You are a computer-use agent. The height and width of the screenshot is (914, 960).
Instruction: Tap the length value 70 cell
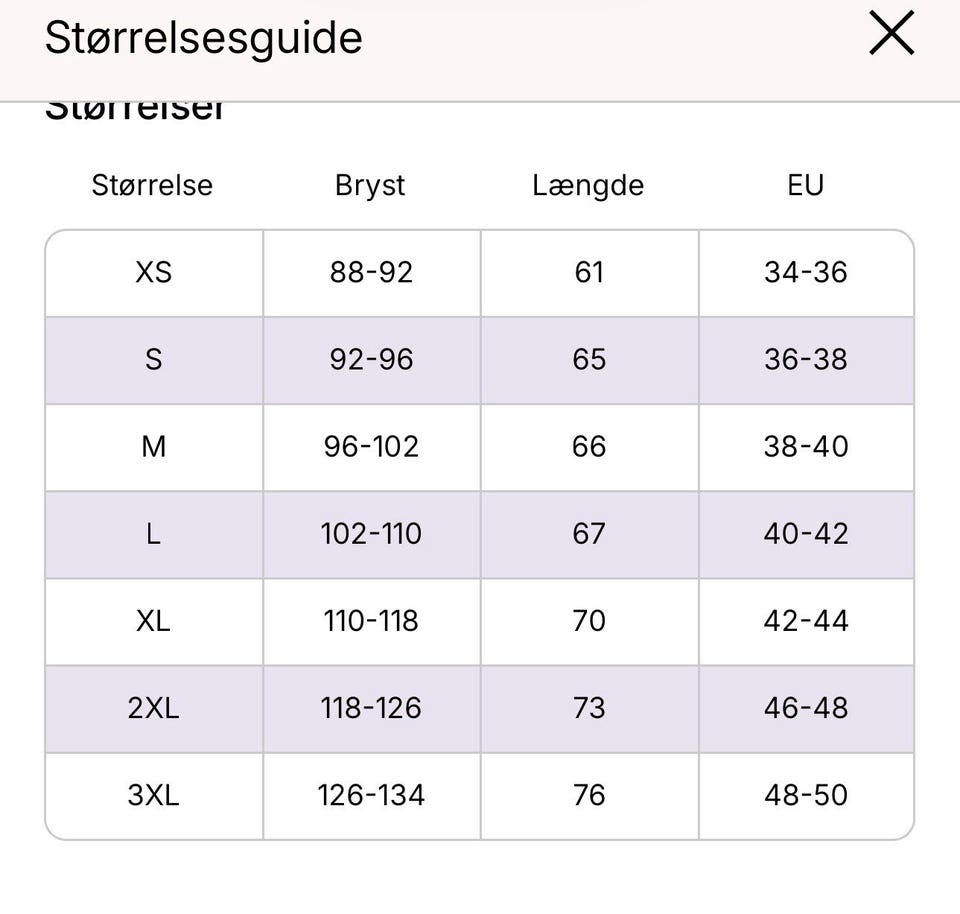coord(589,621)
